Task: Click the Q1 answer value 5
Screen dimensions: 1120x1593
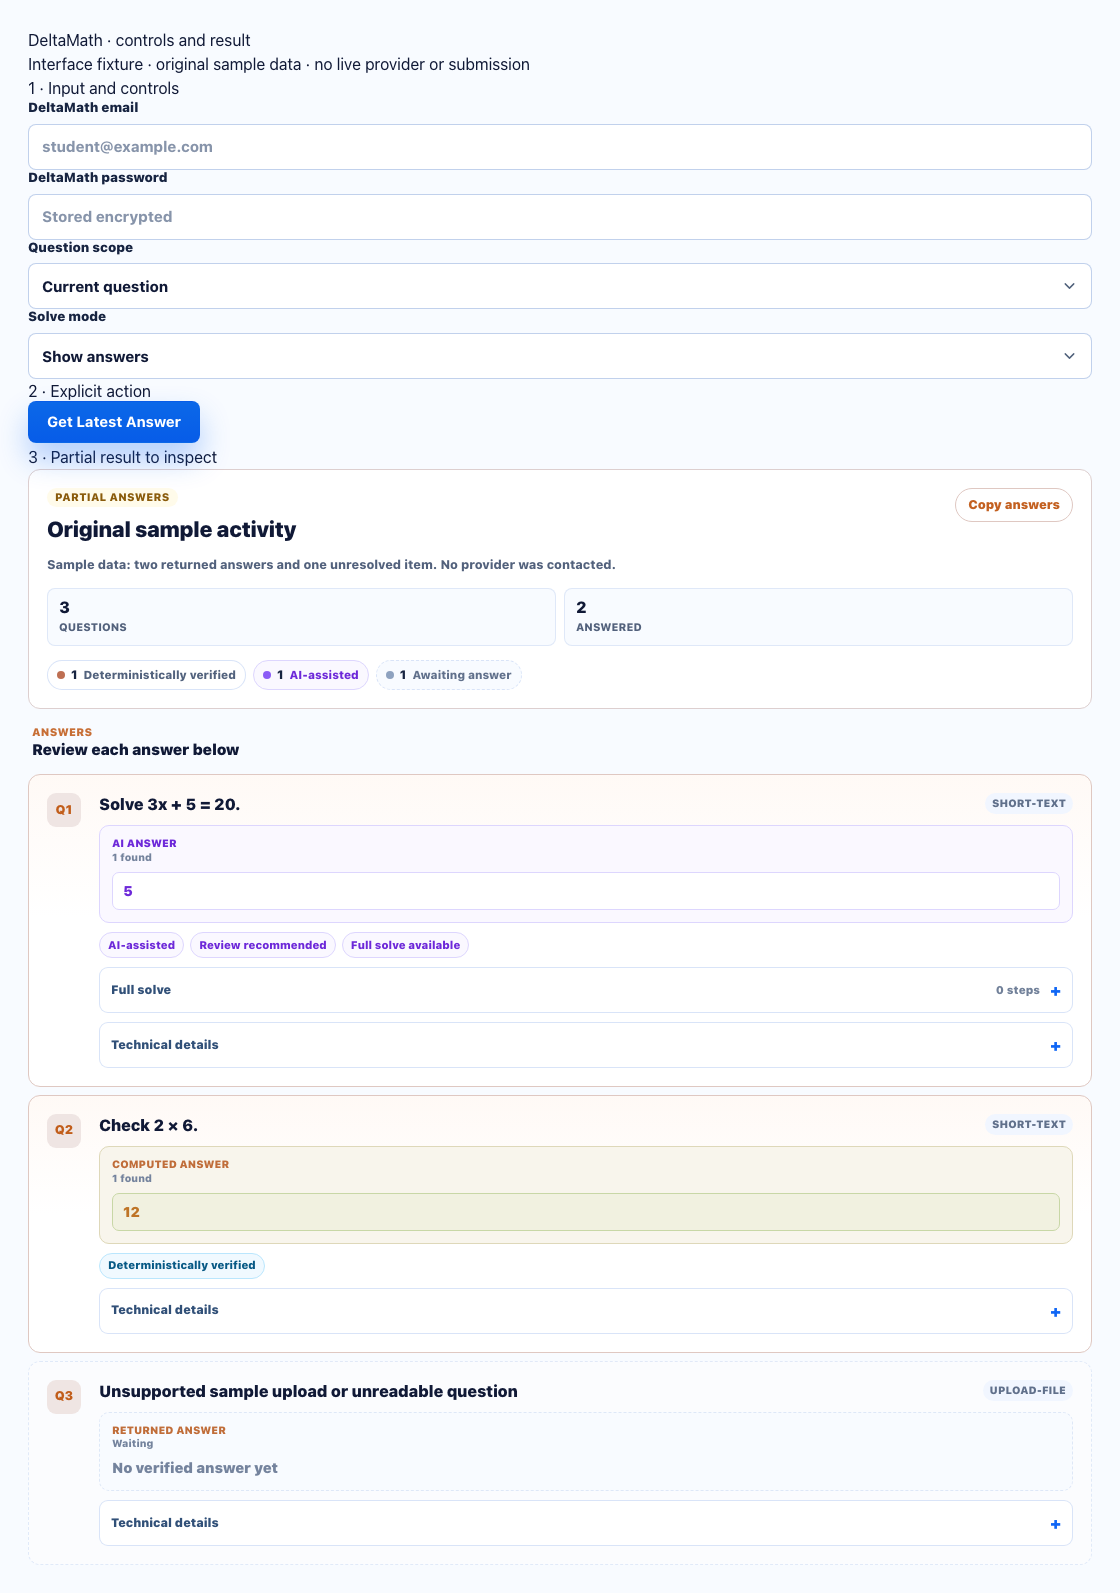Action: point(585,891)
